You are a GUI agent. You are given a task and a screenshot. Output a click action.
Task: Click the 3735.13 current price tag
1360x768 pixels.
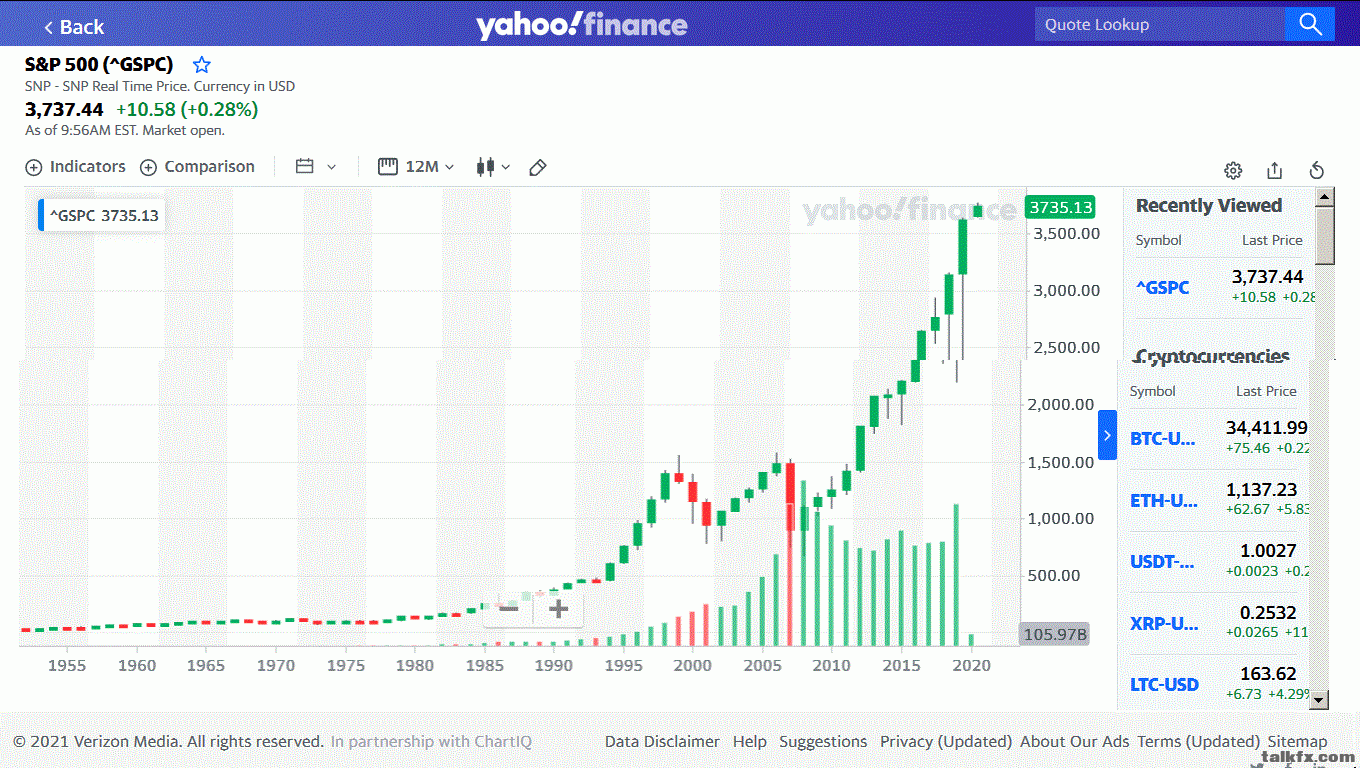tap(1060, 208)
